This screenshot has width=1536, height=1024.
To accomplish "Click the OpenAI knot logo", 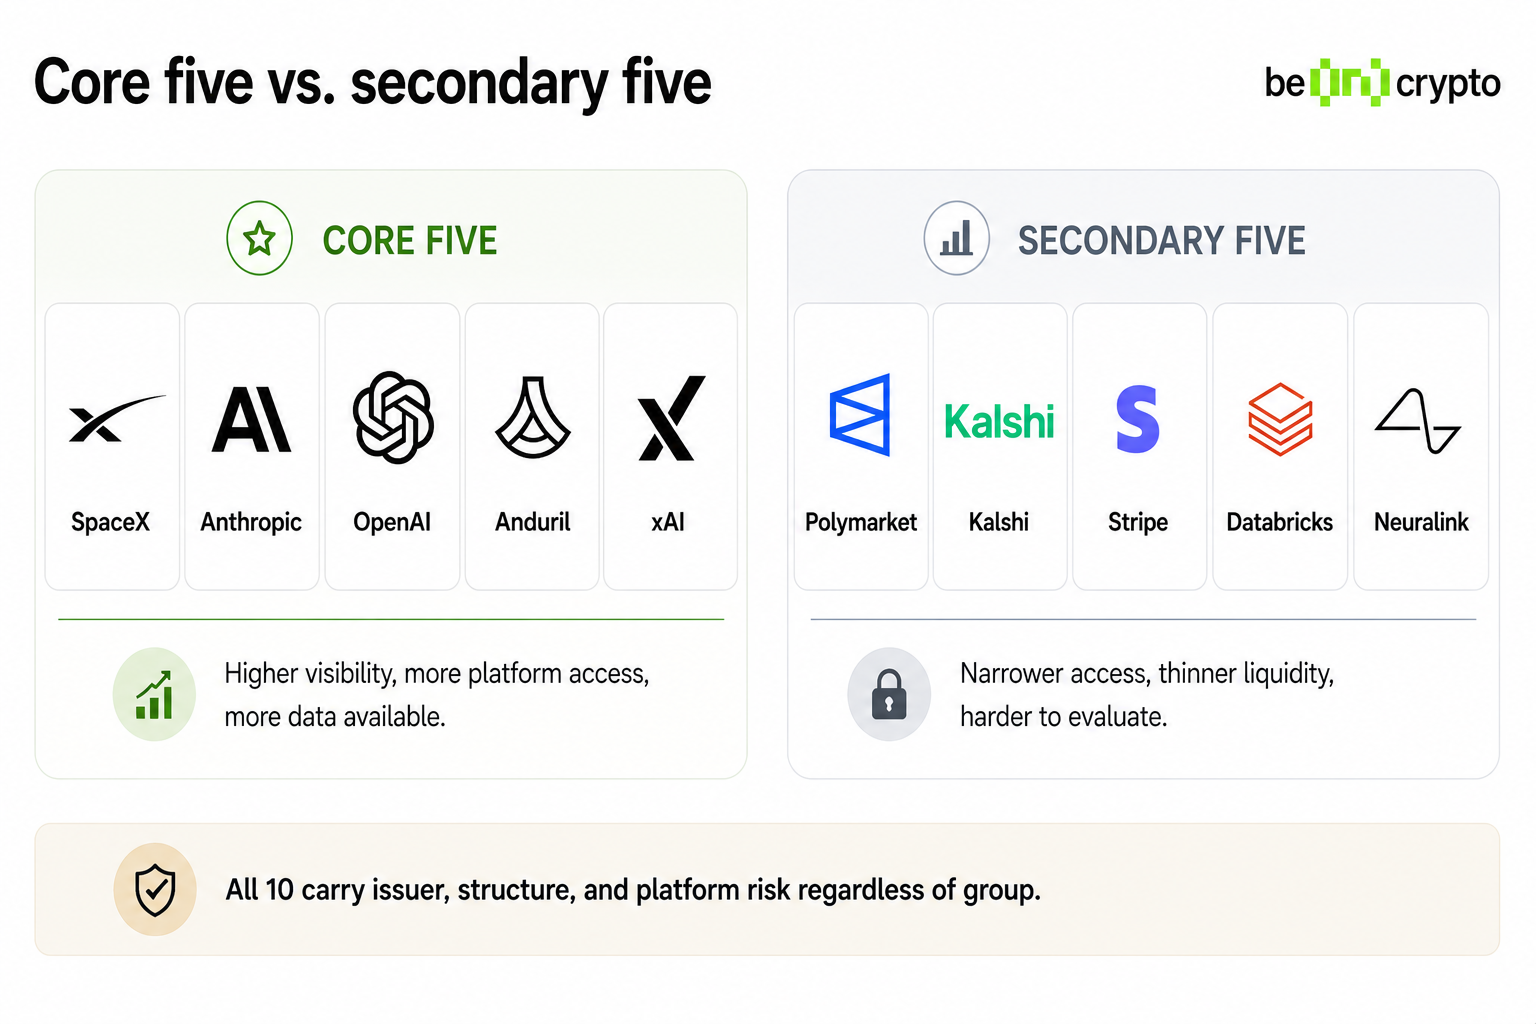I will coord(393,418).
